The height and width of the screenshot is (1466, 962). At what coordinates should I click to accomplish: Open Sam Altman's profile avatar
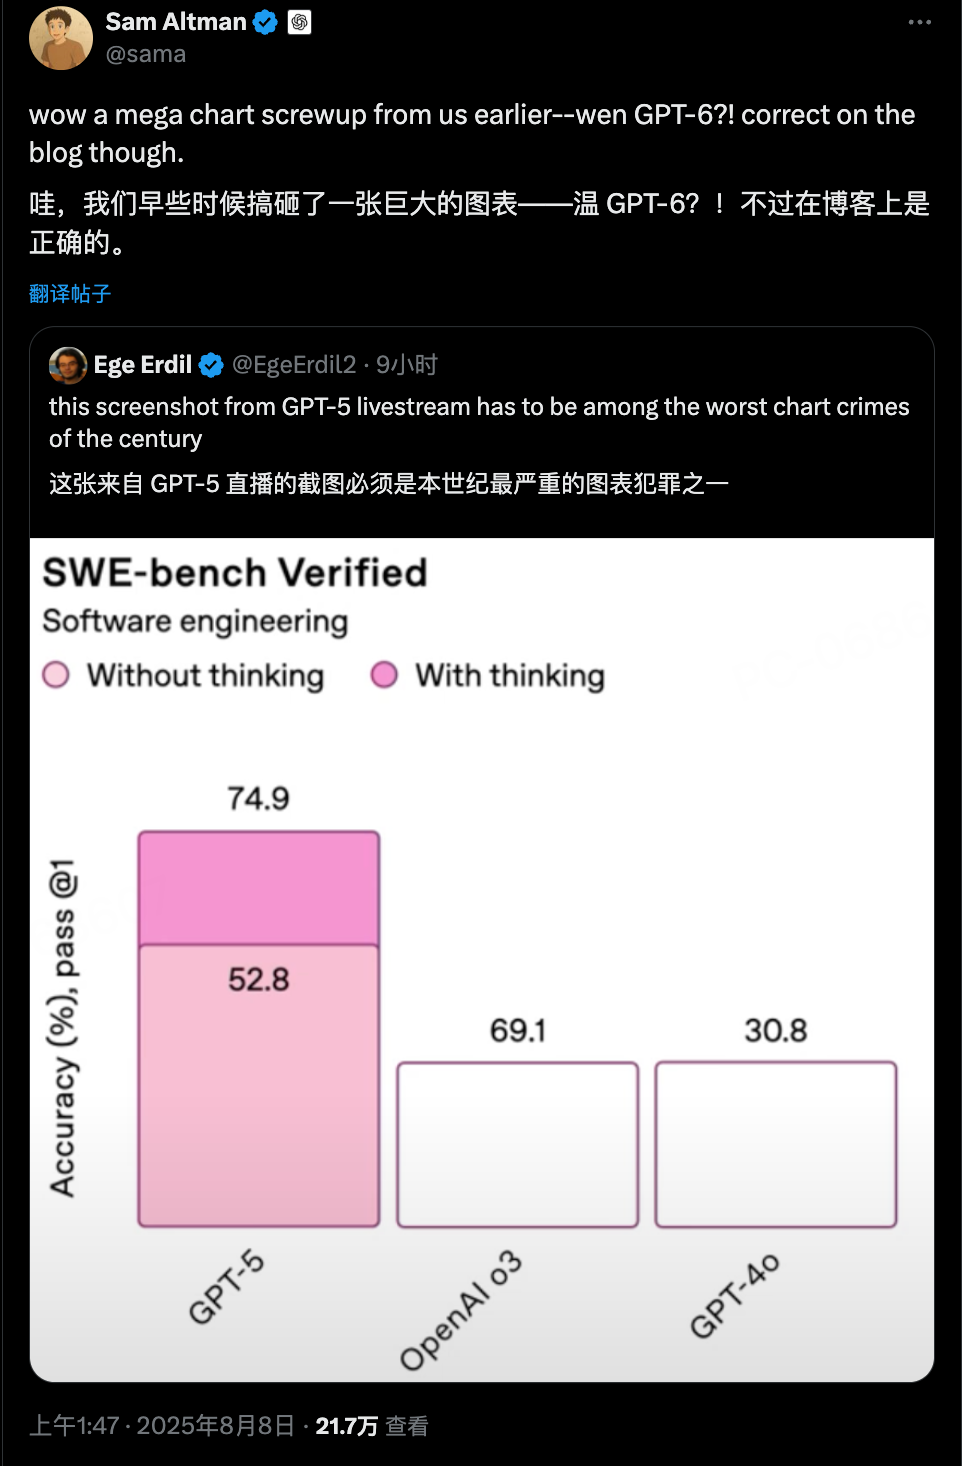(x=61, y=38)
